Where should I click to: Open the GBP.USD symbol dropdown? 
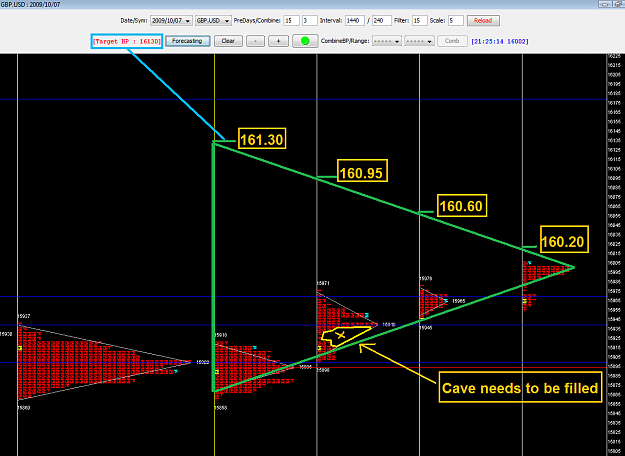[x=213, y=20]
